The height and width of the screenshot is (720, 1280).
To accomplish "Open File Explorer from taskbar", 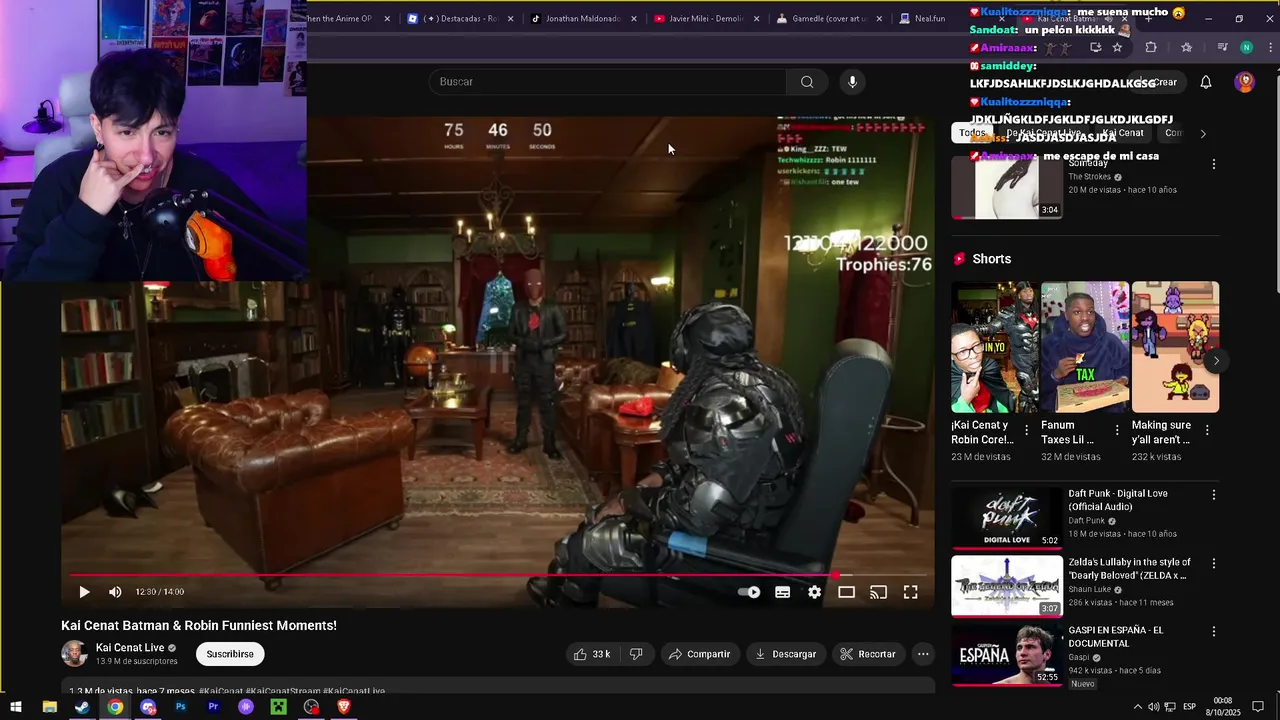I will tap(49, 707).
